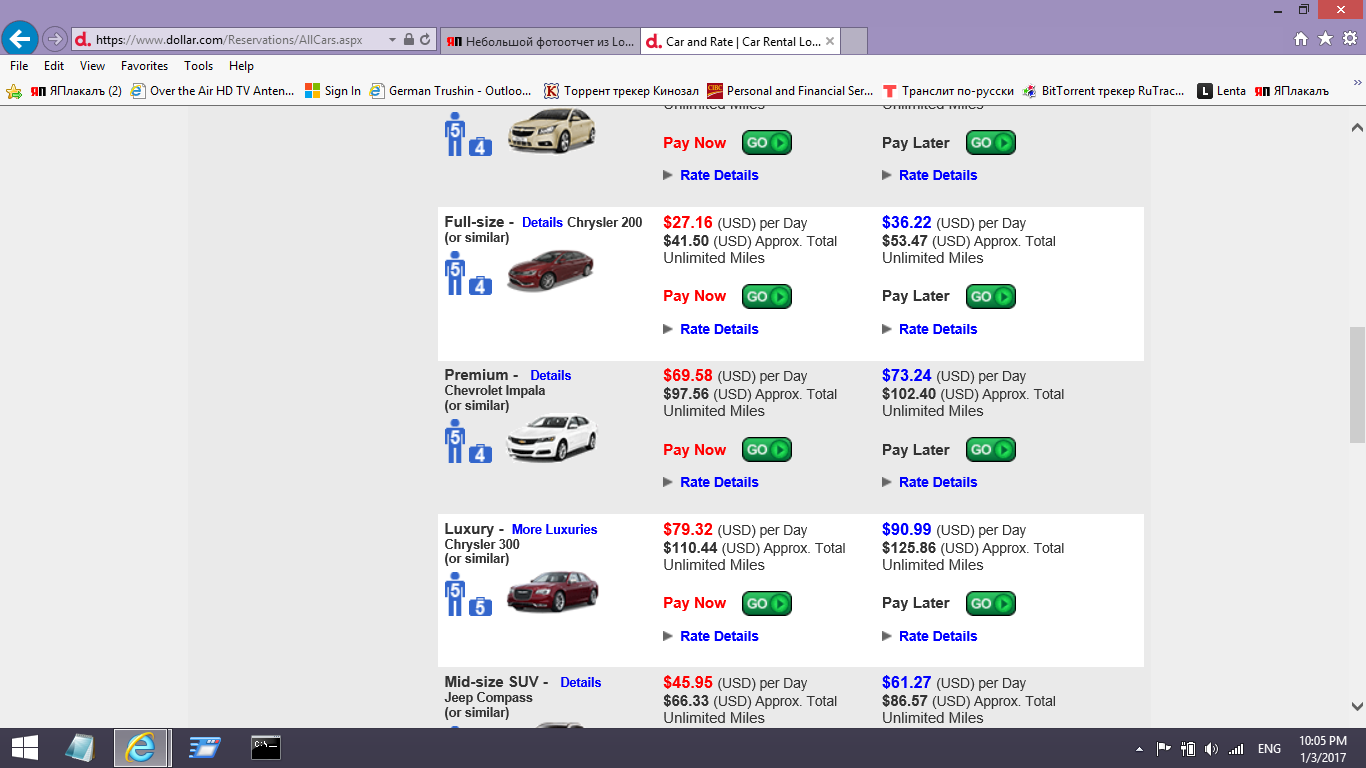The height and width of the screenshot is (768, 1366).
Task: Click Pay Now GO for Chevrolet Impala
Action: 767,450
